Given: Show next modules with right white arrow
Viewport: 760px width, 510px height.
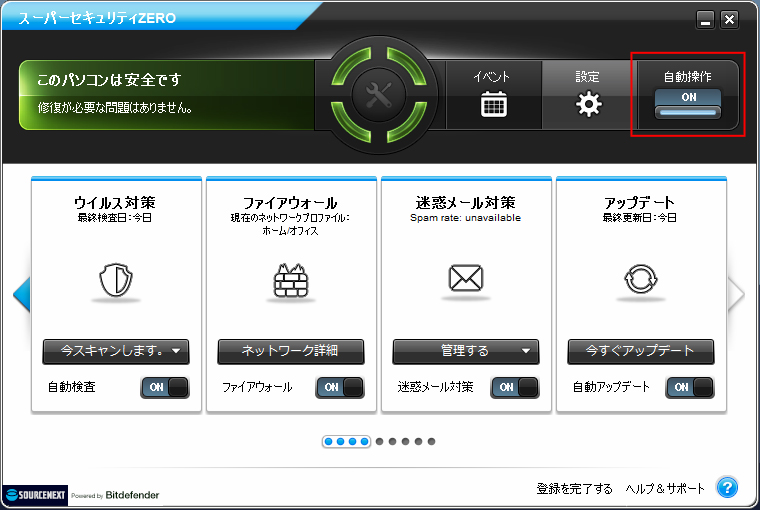Looking at the screenshot, I should pyautogui.click(x=736, y=294).
